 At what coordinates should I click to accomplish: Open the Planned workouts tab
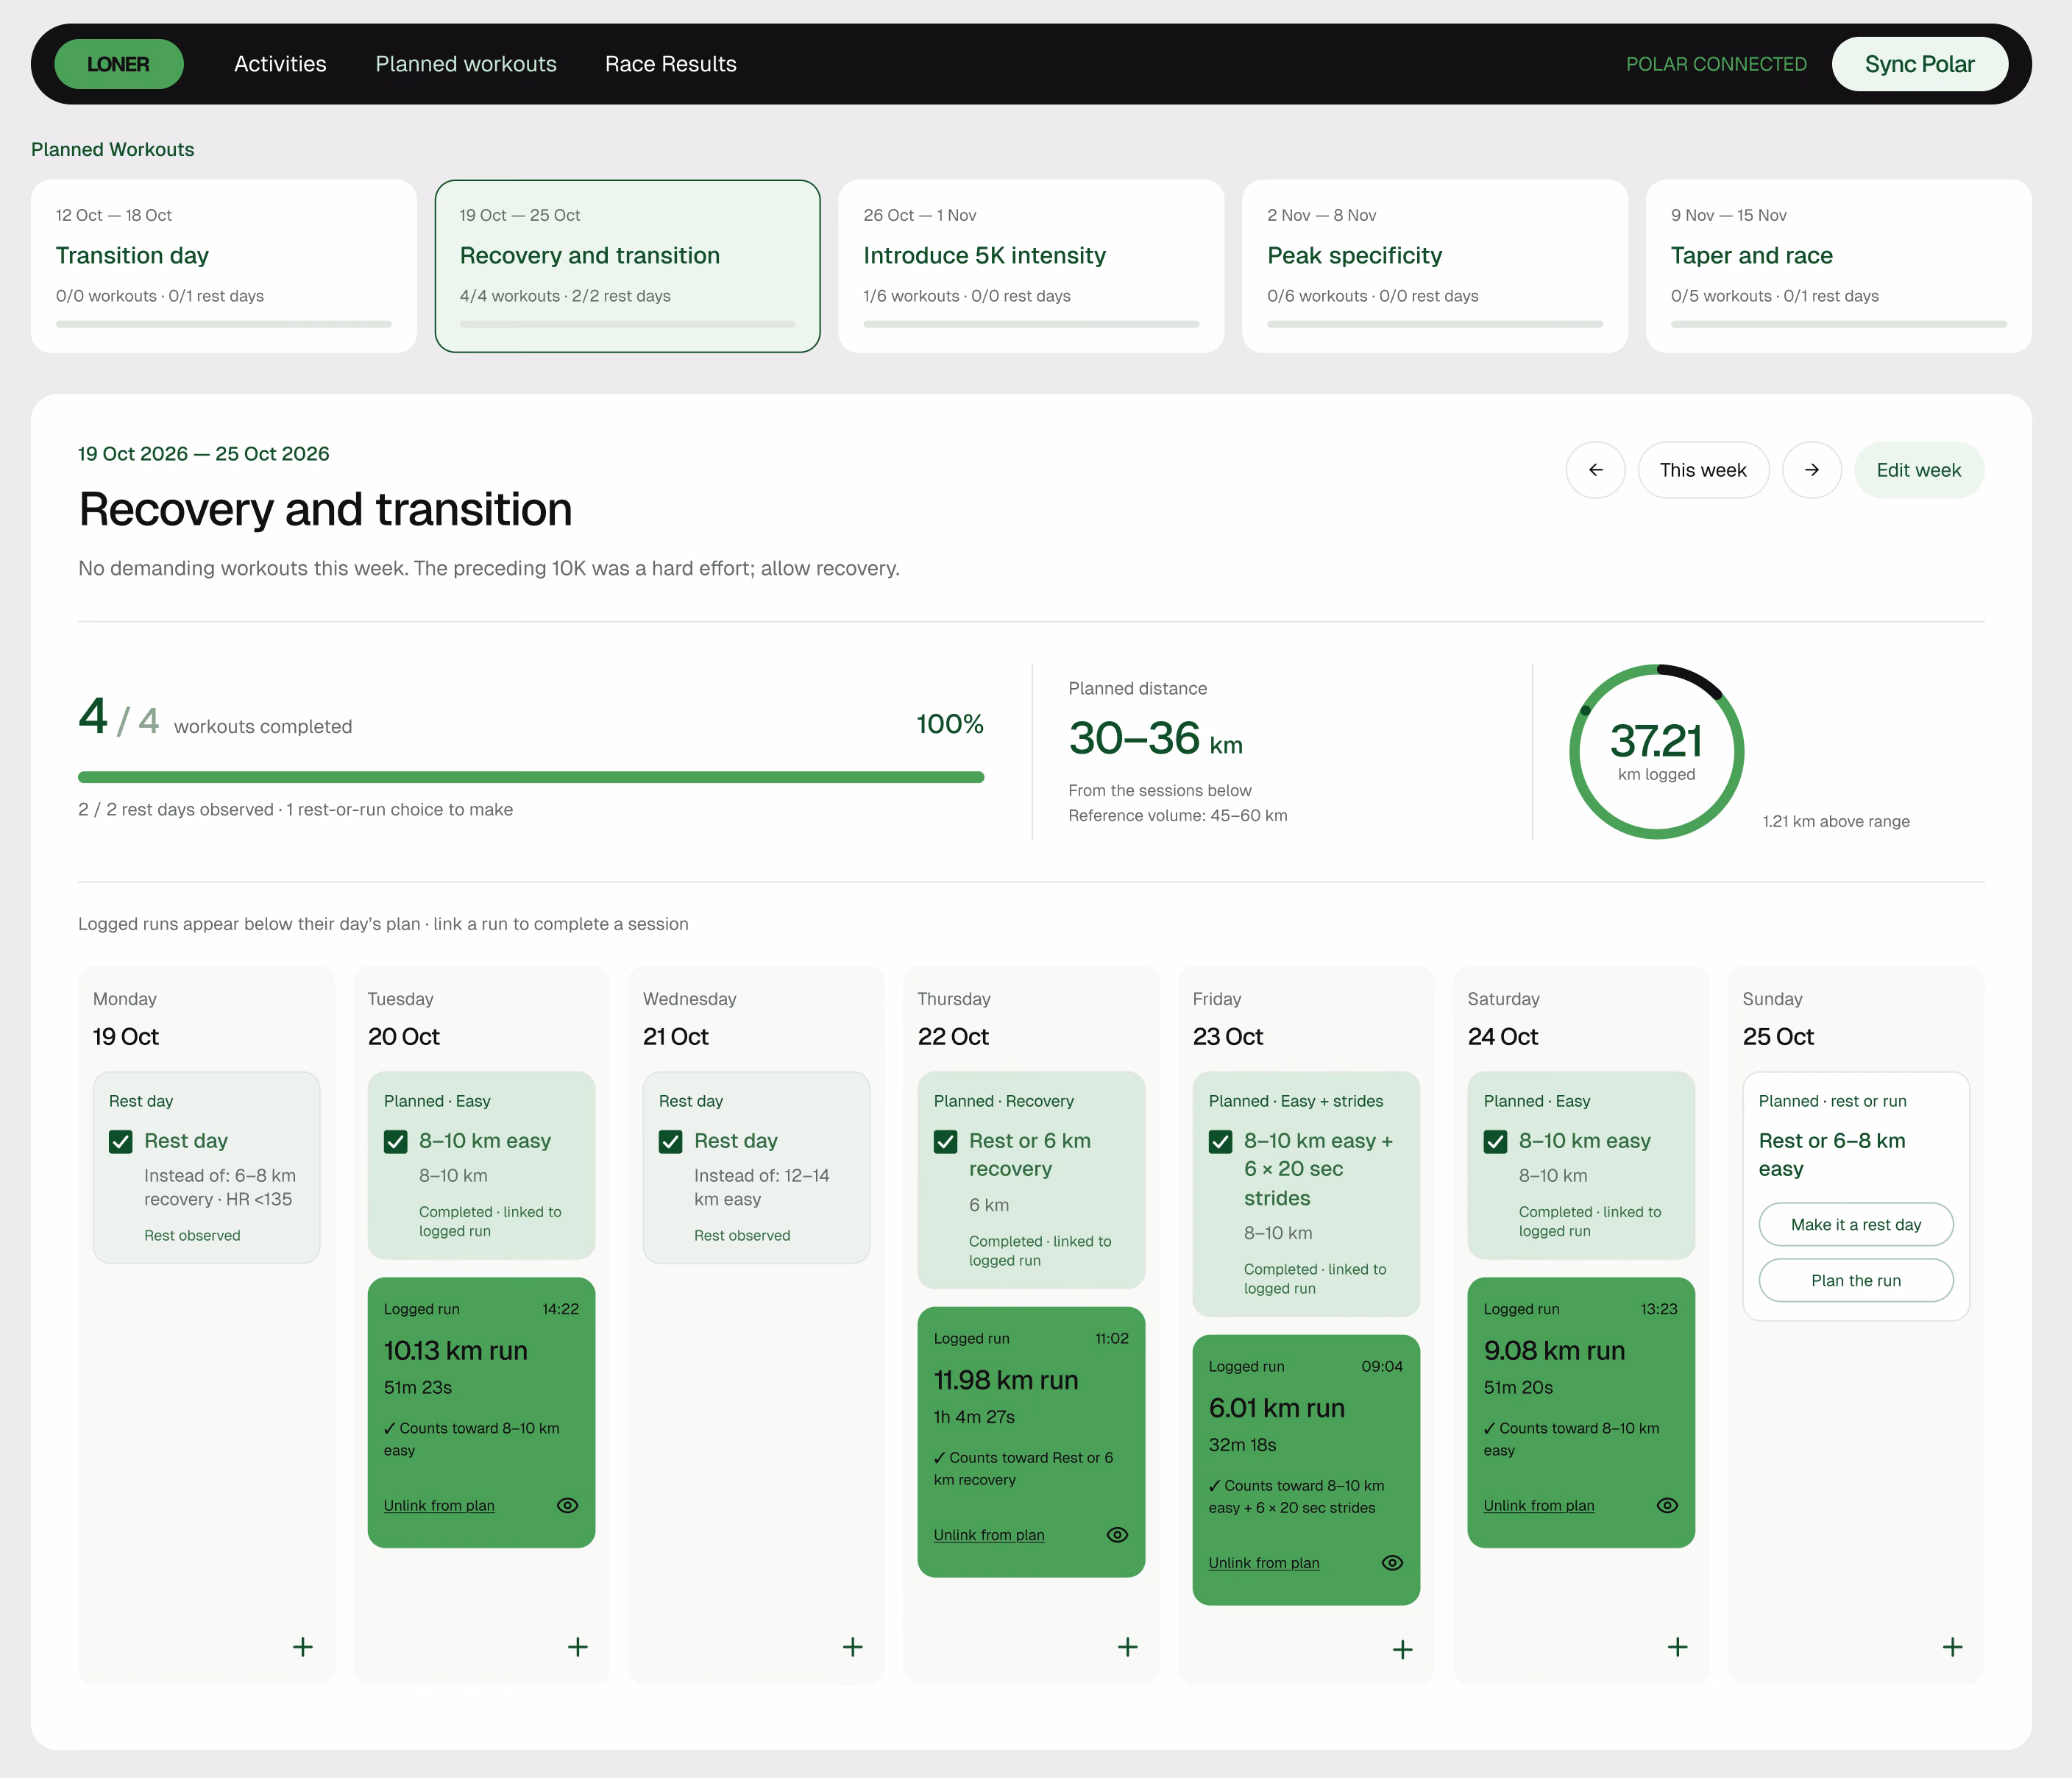point(466,64)
